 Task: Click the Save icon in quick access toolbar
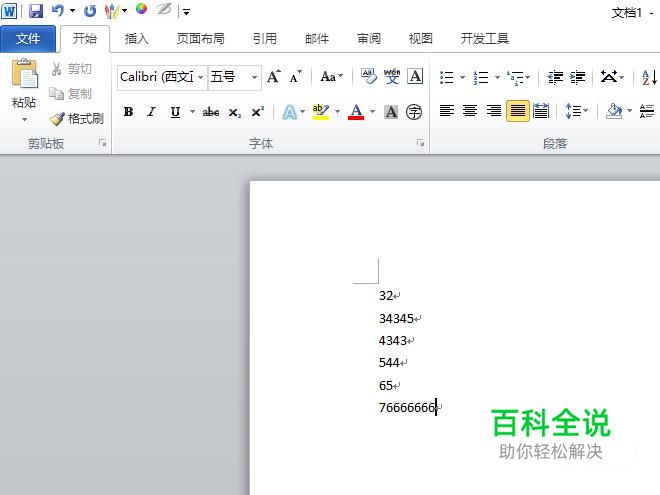click(36, 11)
